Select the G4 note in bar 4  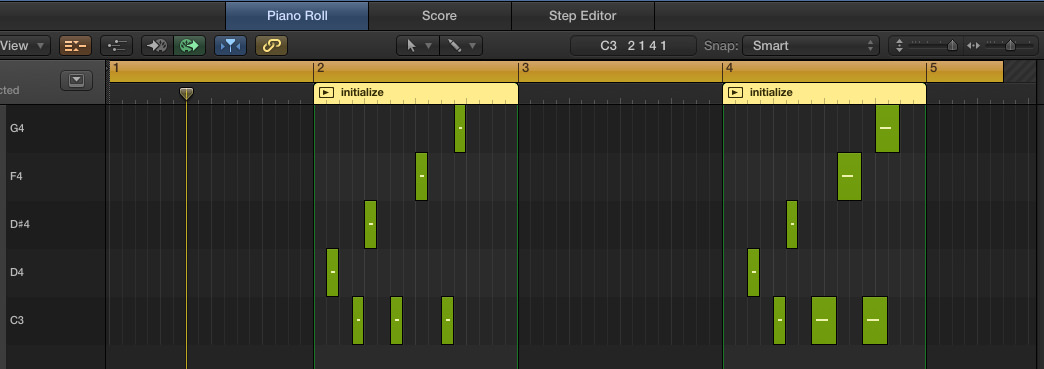click(888, 128)
